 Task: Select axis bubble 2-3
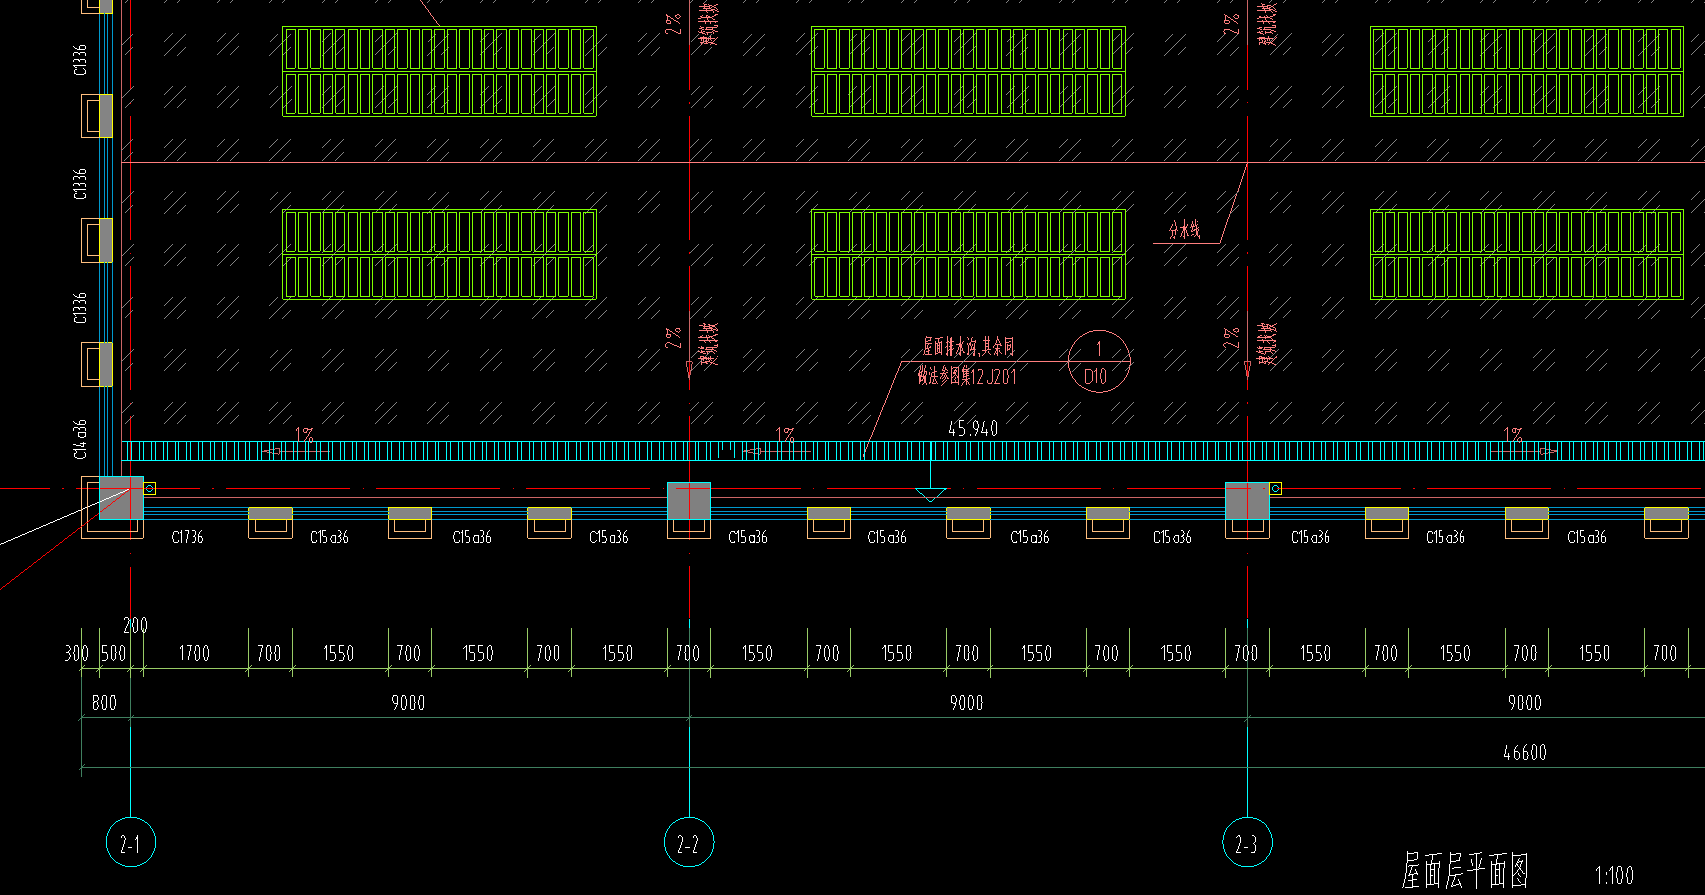coord(1247,843)
